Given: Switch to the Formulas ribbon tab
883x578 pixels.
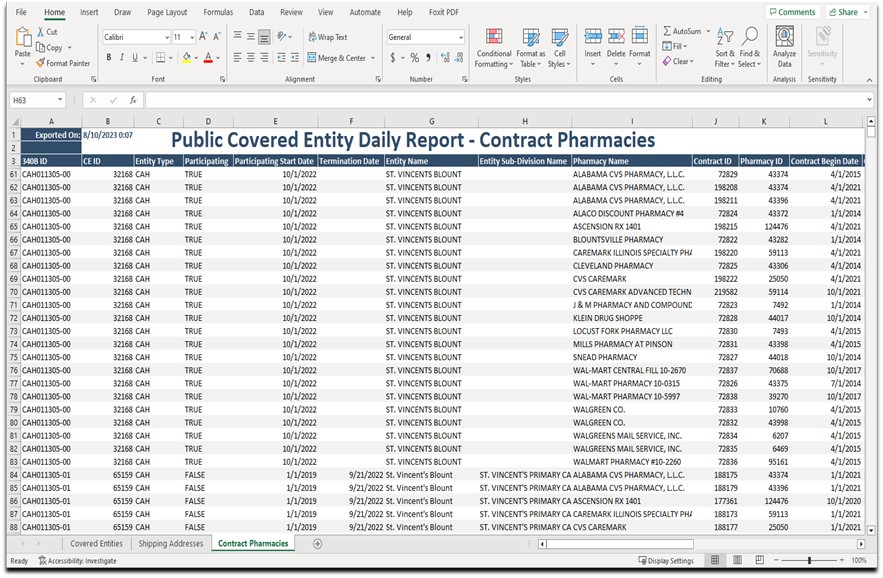Looking at the screenshot, I should (218, 12).
